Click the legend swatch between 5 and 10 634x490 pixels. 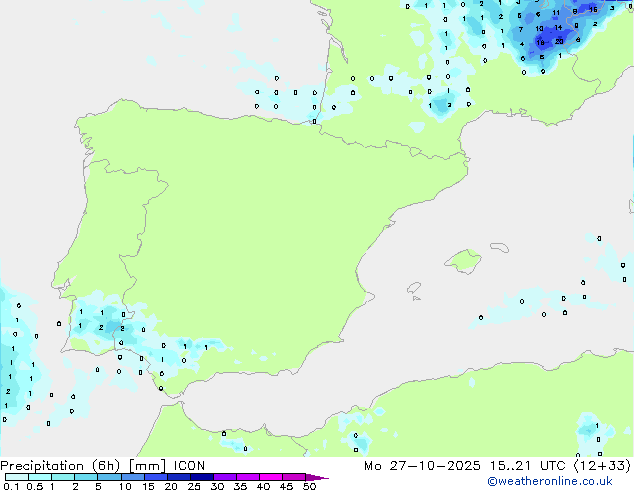109,477
